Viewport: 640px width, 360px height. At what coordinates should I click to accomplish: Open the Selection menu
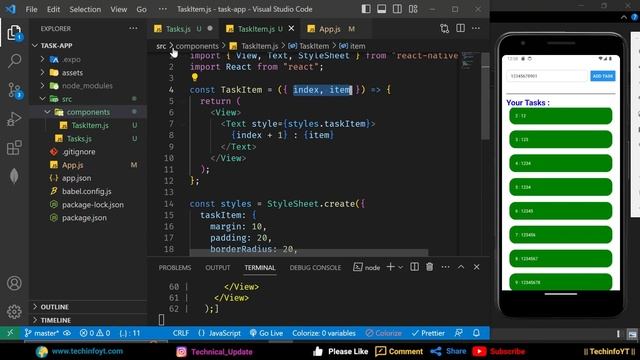click(x=85, y=9)
